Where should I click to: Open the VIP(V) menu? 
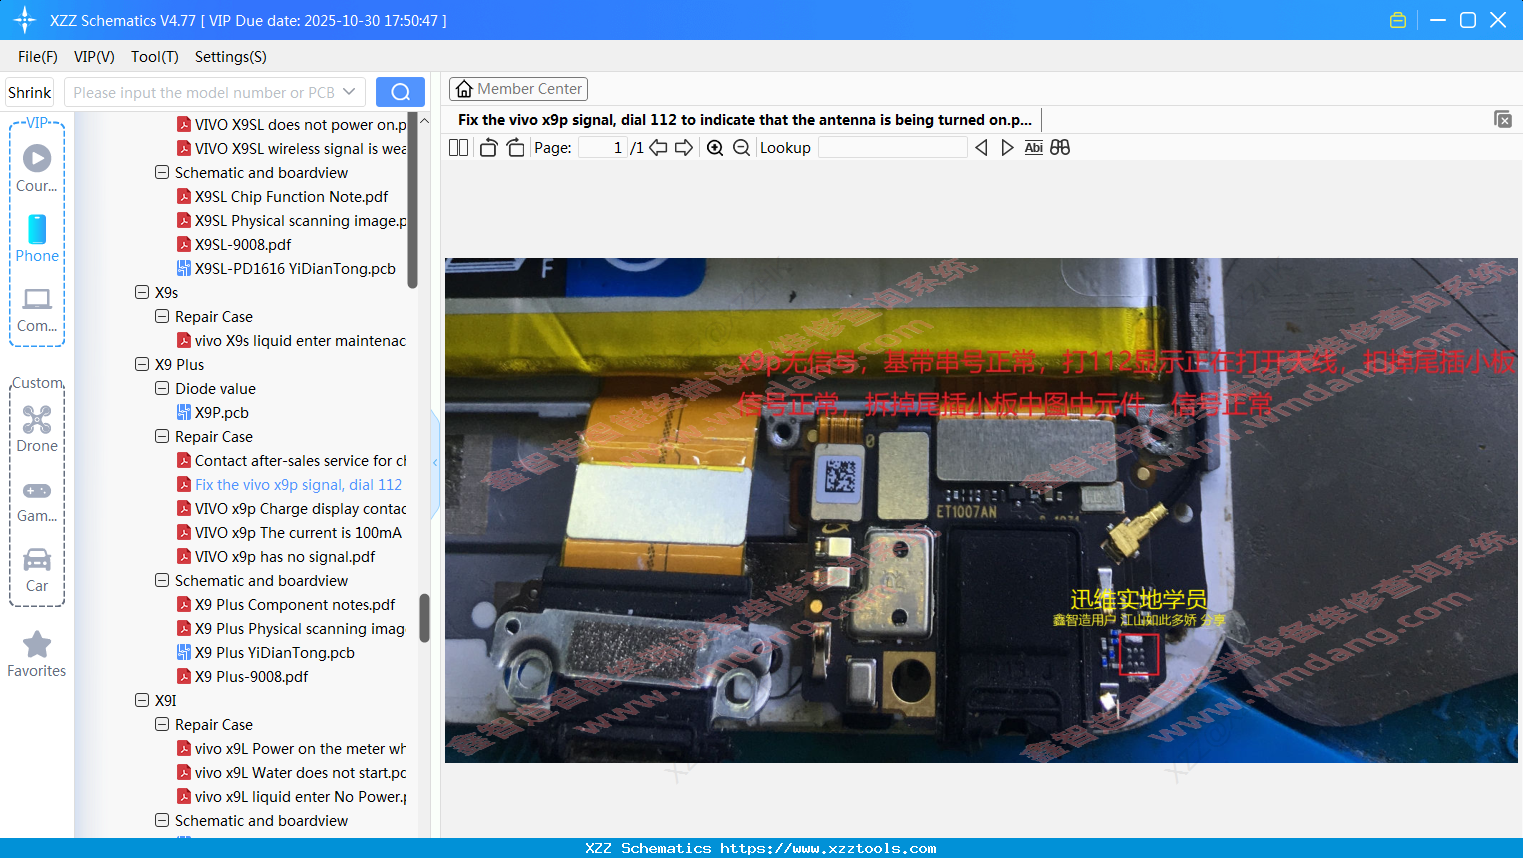[x=94, y=56]
